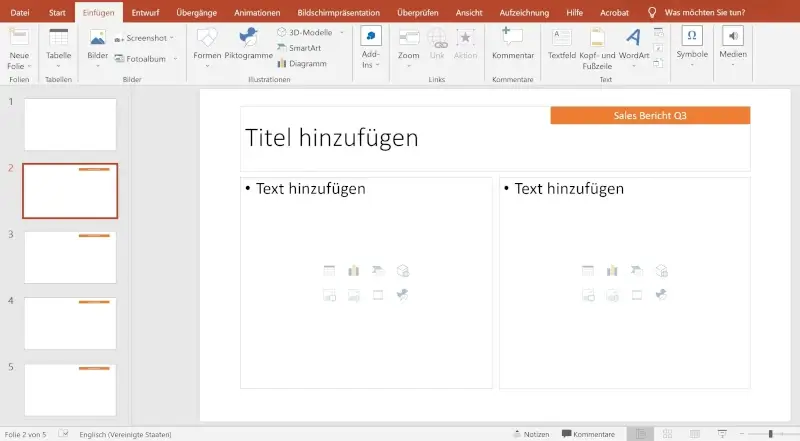
Task: Expand the Add-Ins dropdown arrow
Action: point(378,65)
